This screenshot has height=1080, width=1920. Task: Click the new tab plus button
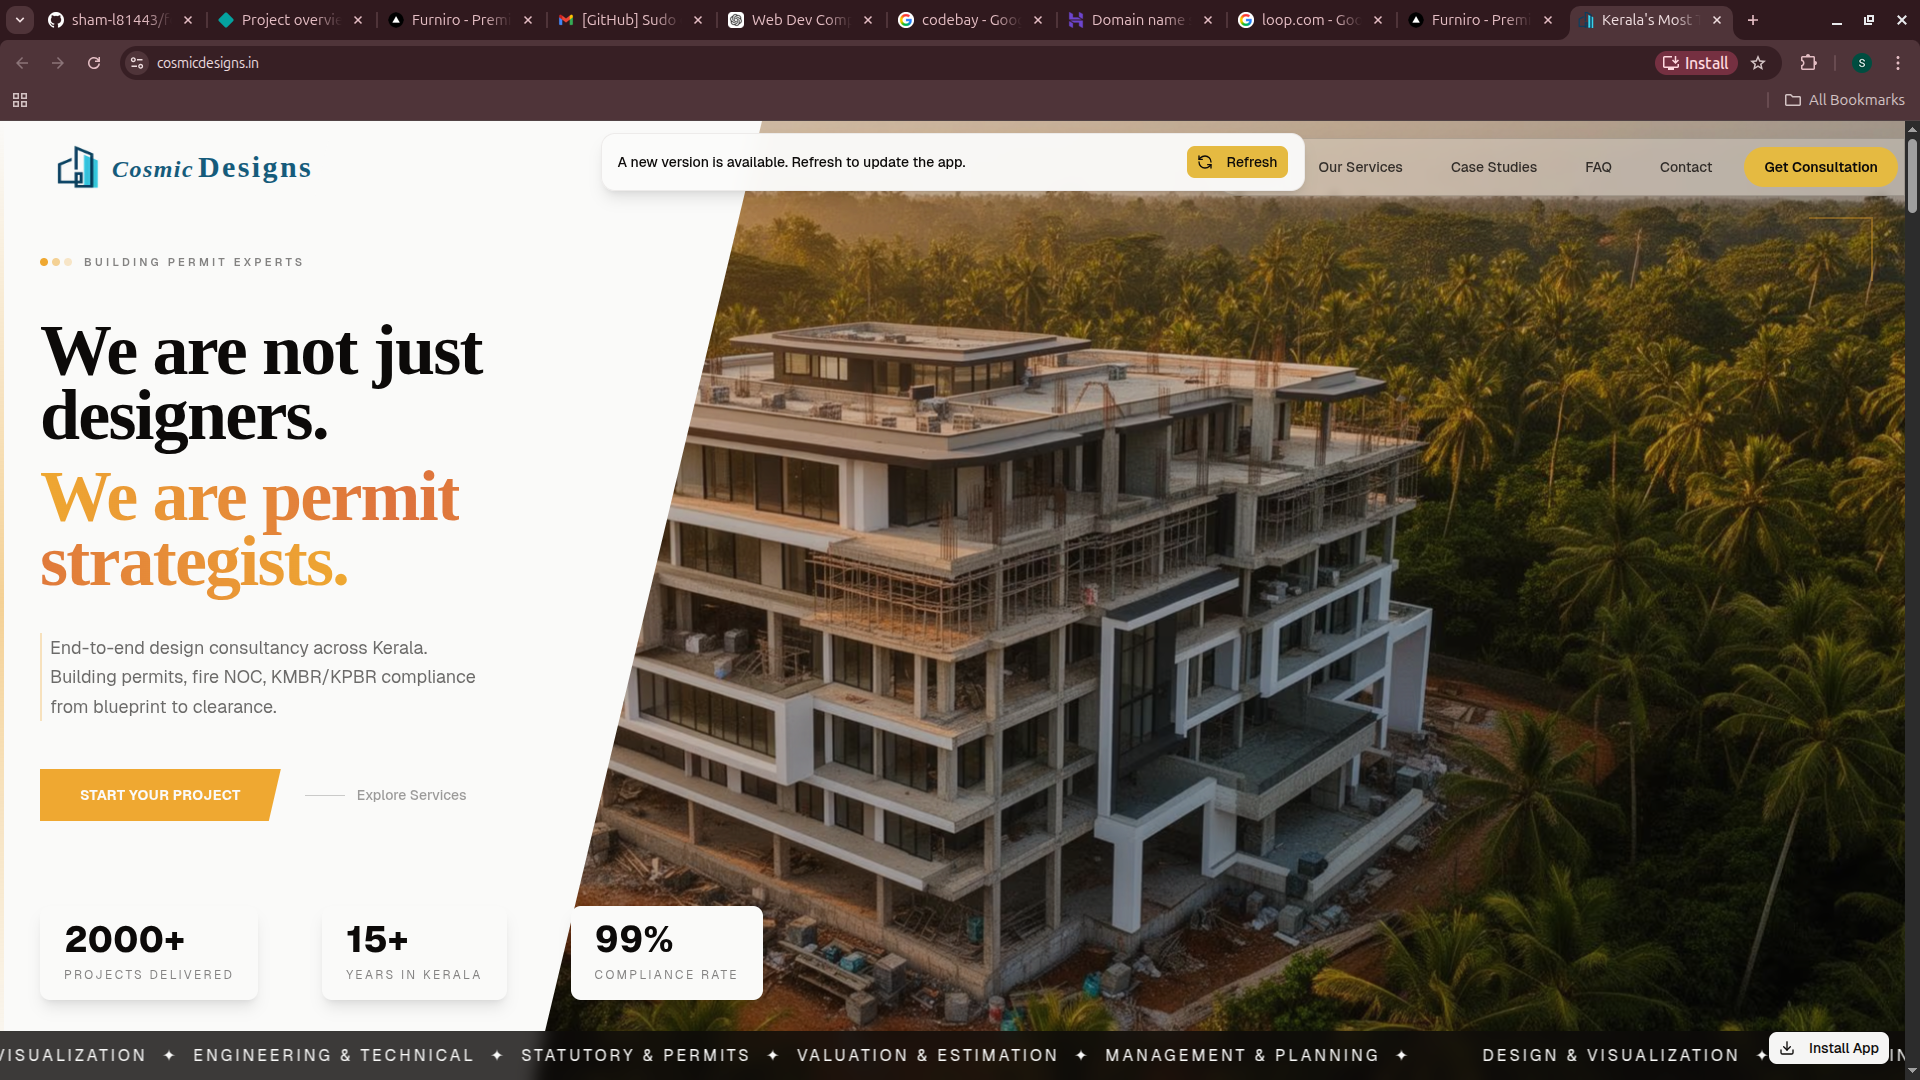point(1752,20)
